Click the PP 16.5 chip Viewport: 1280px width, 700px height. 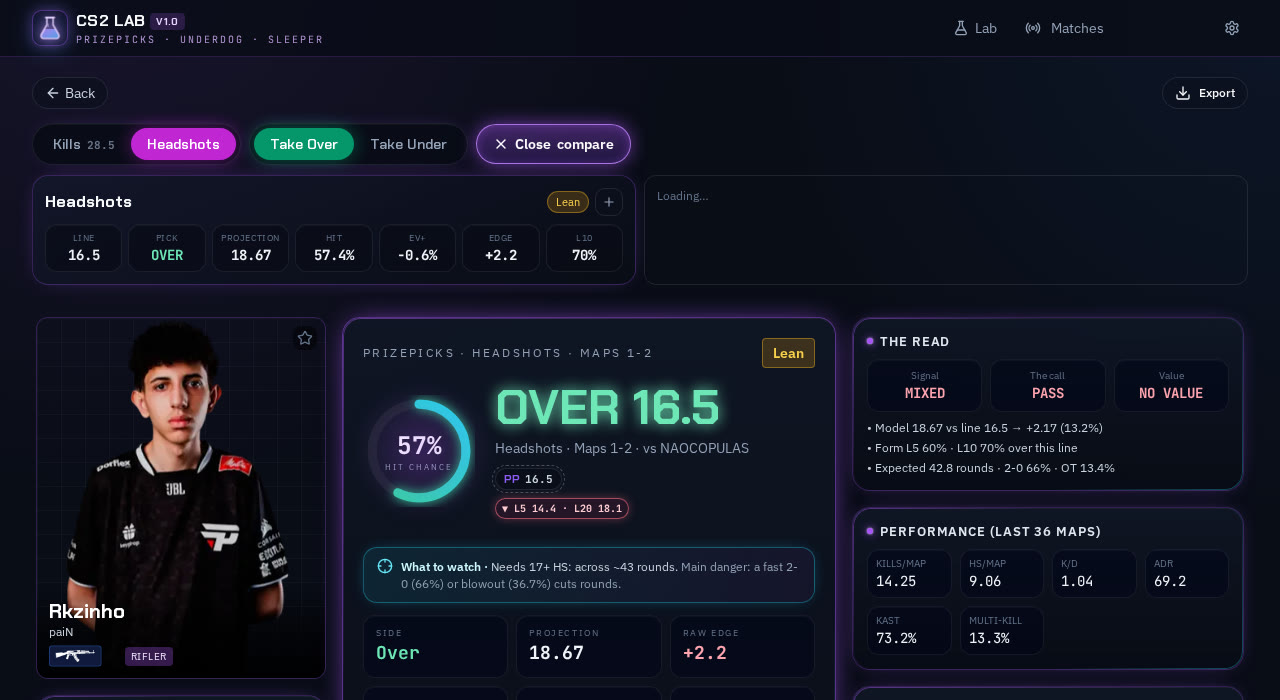point(529,479)
